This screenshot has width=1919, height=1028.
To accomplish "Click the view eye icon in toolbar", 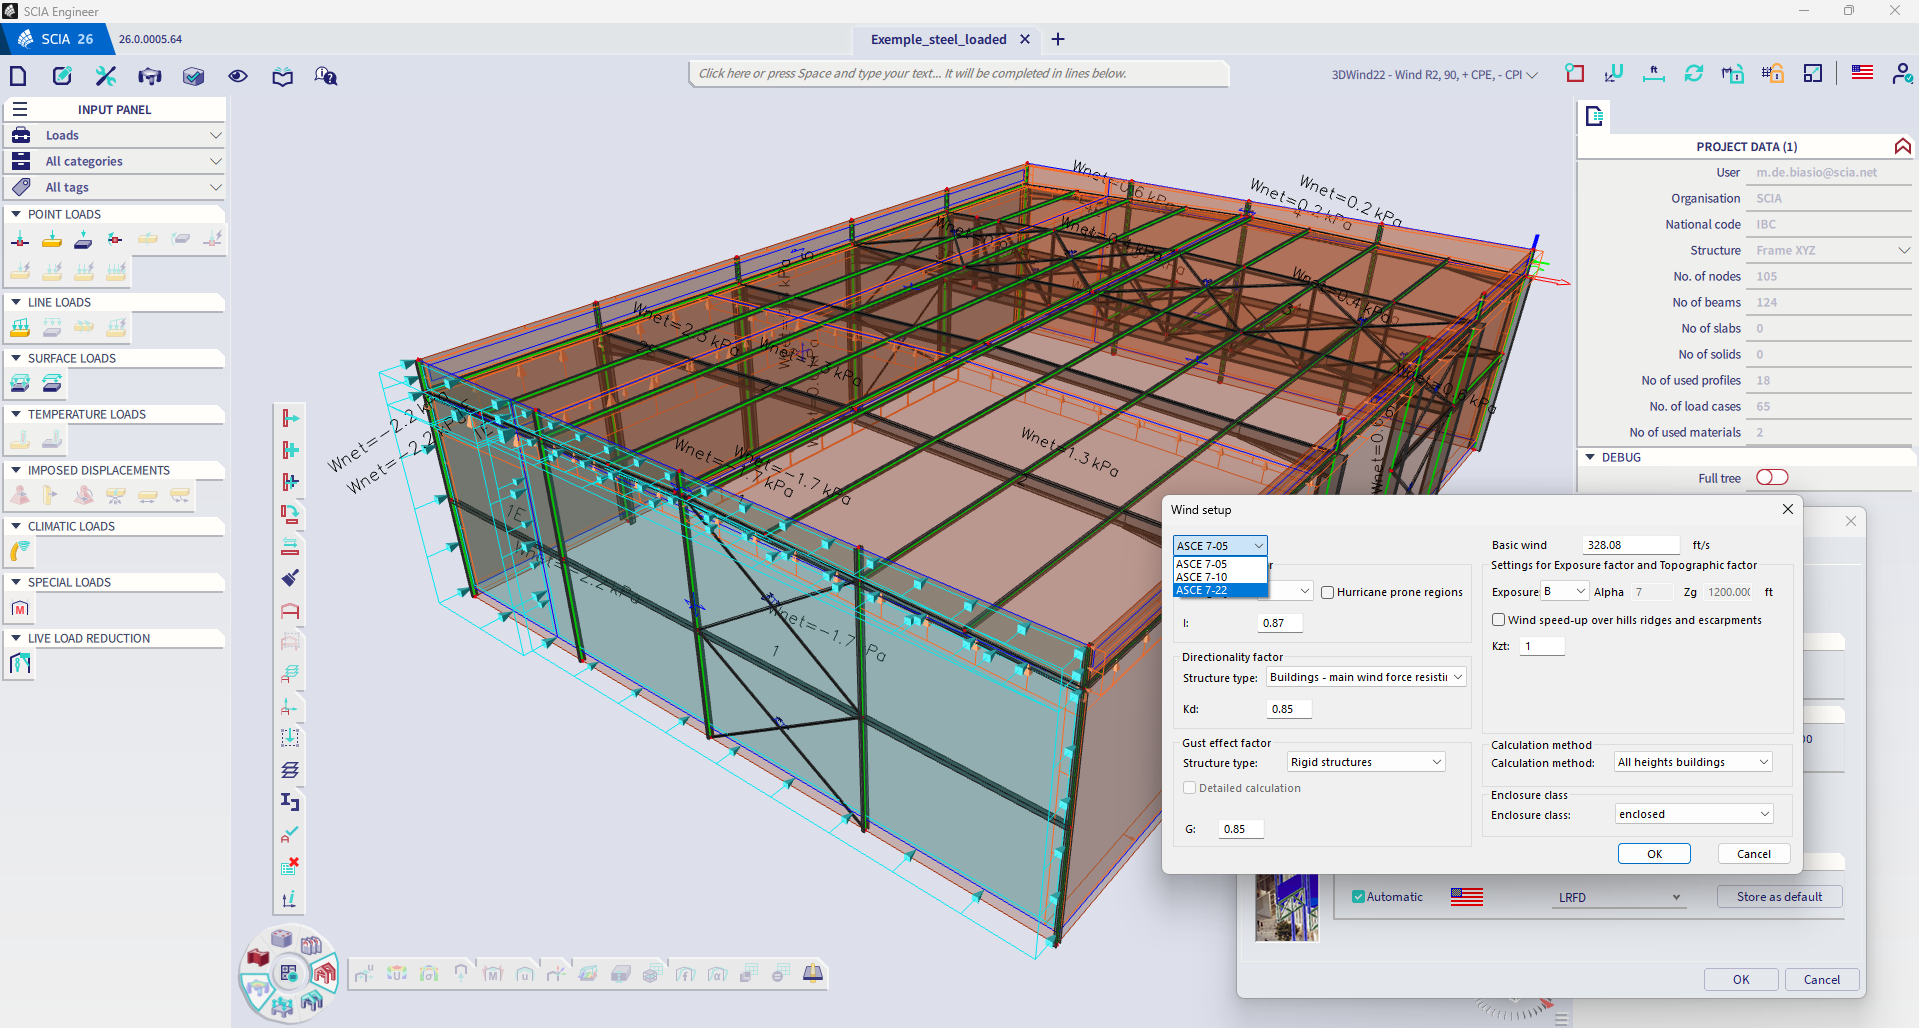I will pos(238,76).
